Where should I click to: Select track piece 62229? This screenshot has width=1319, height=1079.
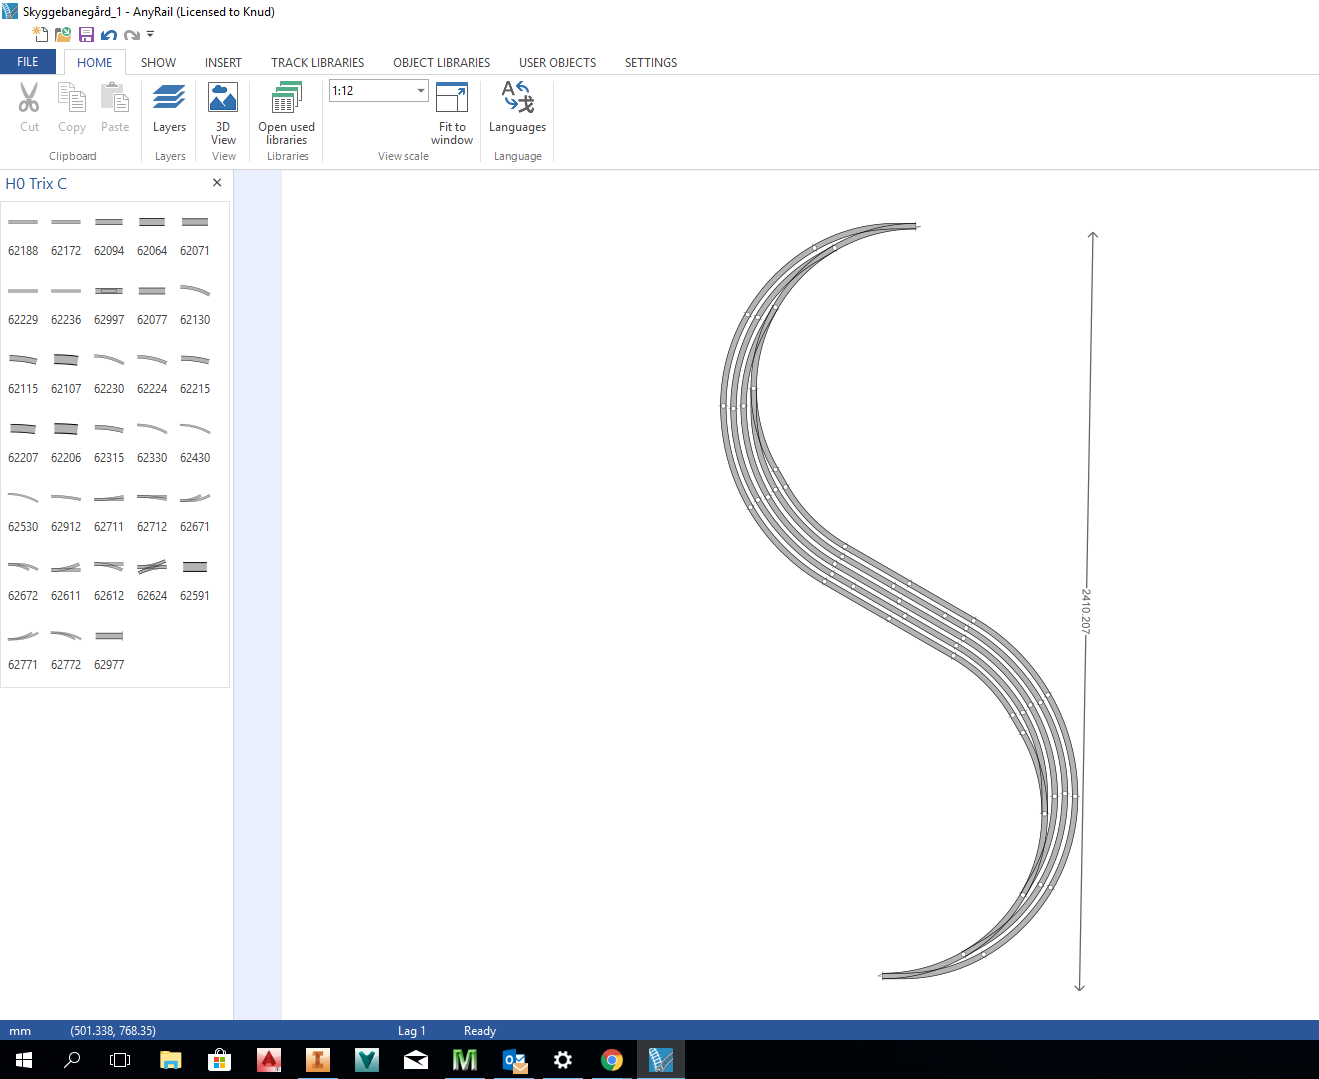(x=23, y=303)
